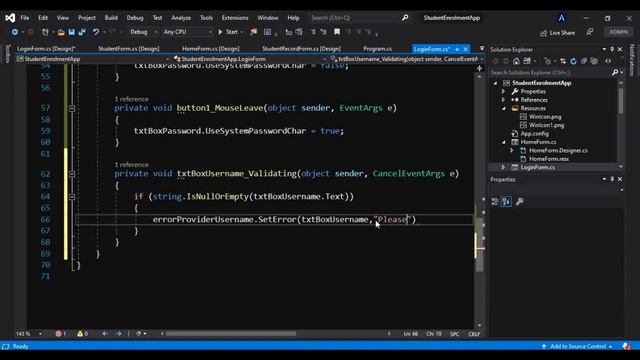Viewport: 640px width, 360px height.
Task: Select WinIcon.png in Solution Explorer
Action: coord(545,117)
